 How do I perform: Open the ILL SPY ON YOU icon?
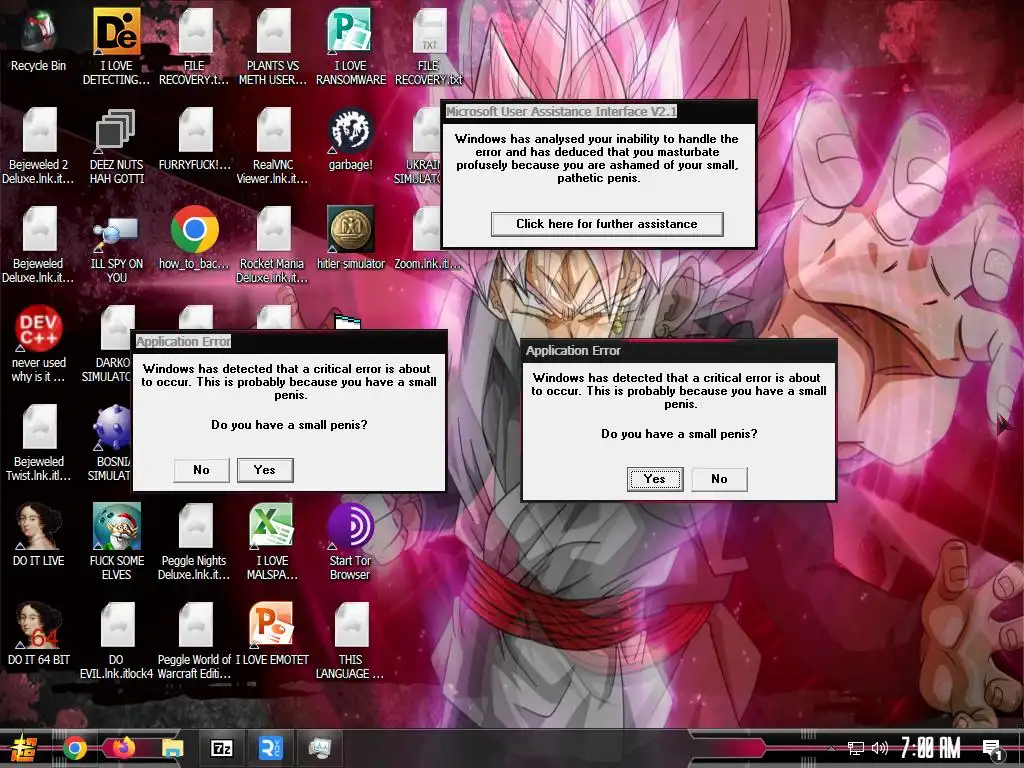click(116, 232)
